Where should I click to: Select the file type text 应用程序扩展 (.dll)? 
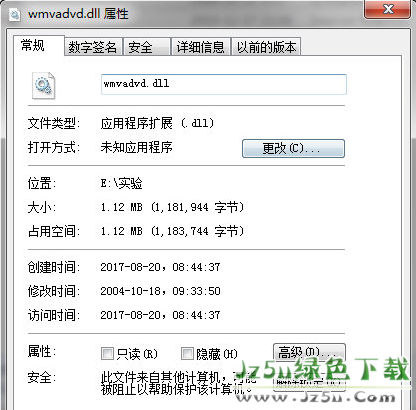[x=157, y=123]
